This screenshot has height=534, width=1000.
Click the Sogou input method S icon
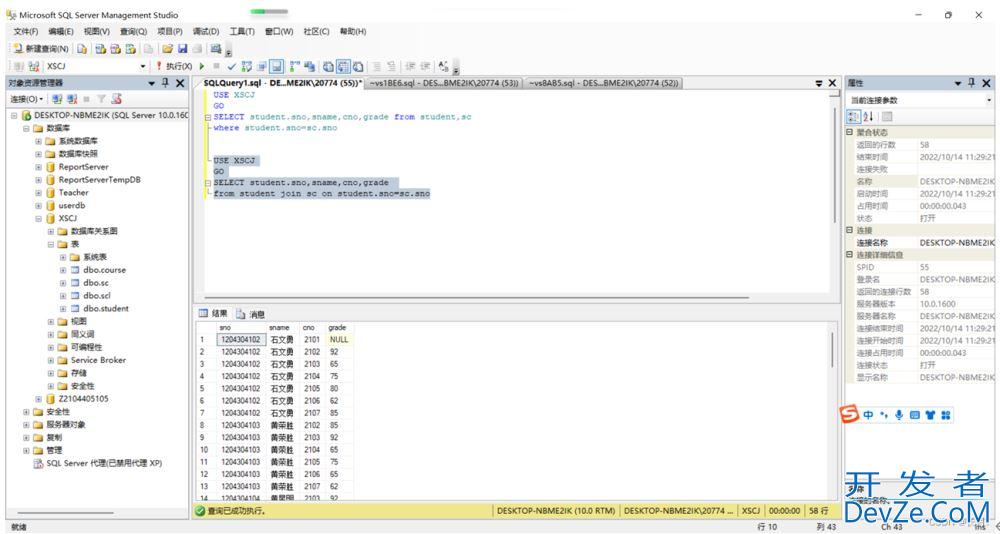click(849, 415)
